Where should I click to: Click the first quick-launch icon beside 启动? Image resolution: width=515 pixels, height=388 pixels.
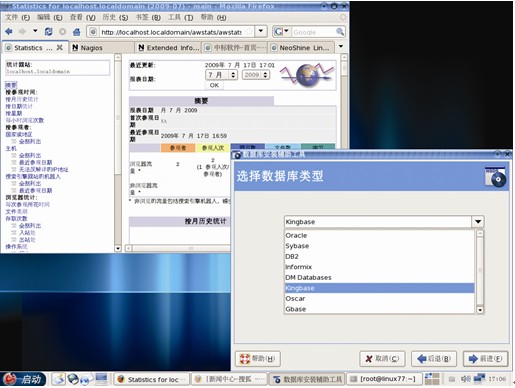click(x=59, y=379)
